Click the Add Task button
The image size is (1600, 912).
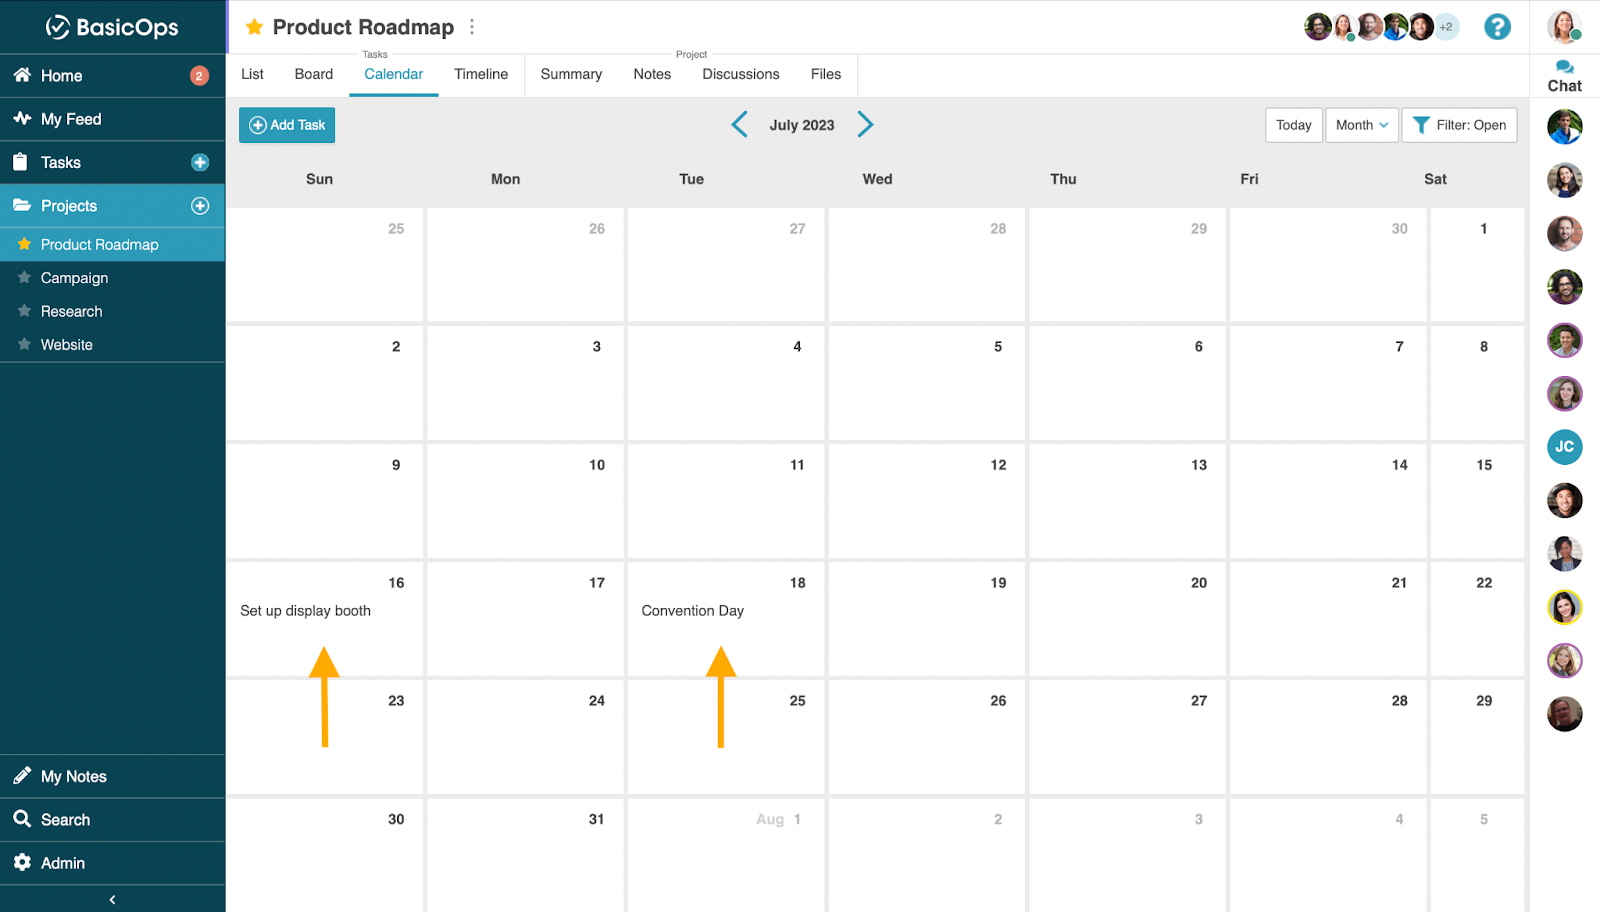tap(287, 125)
